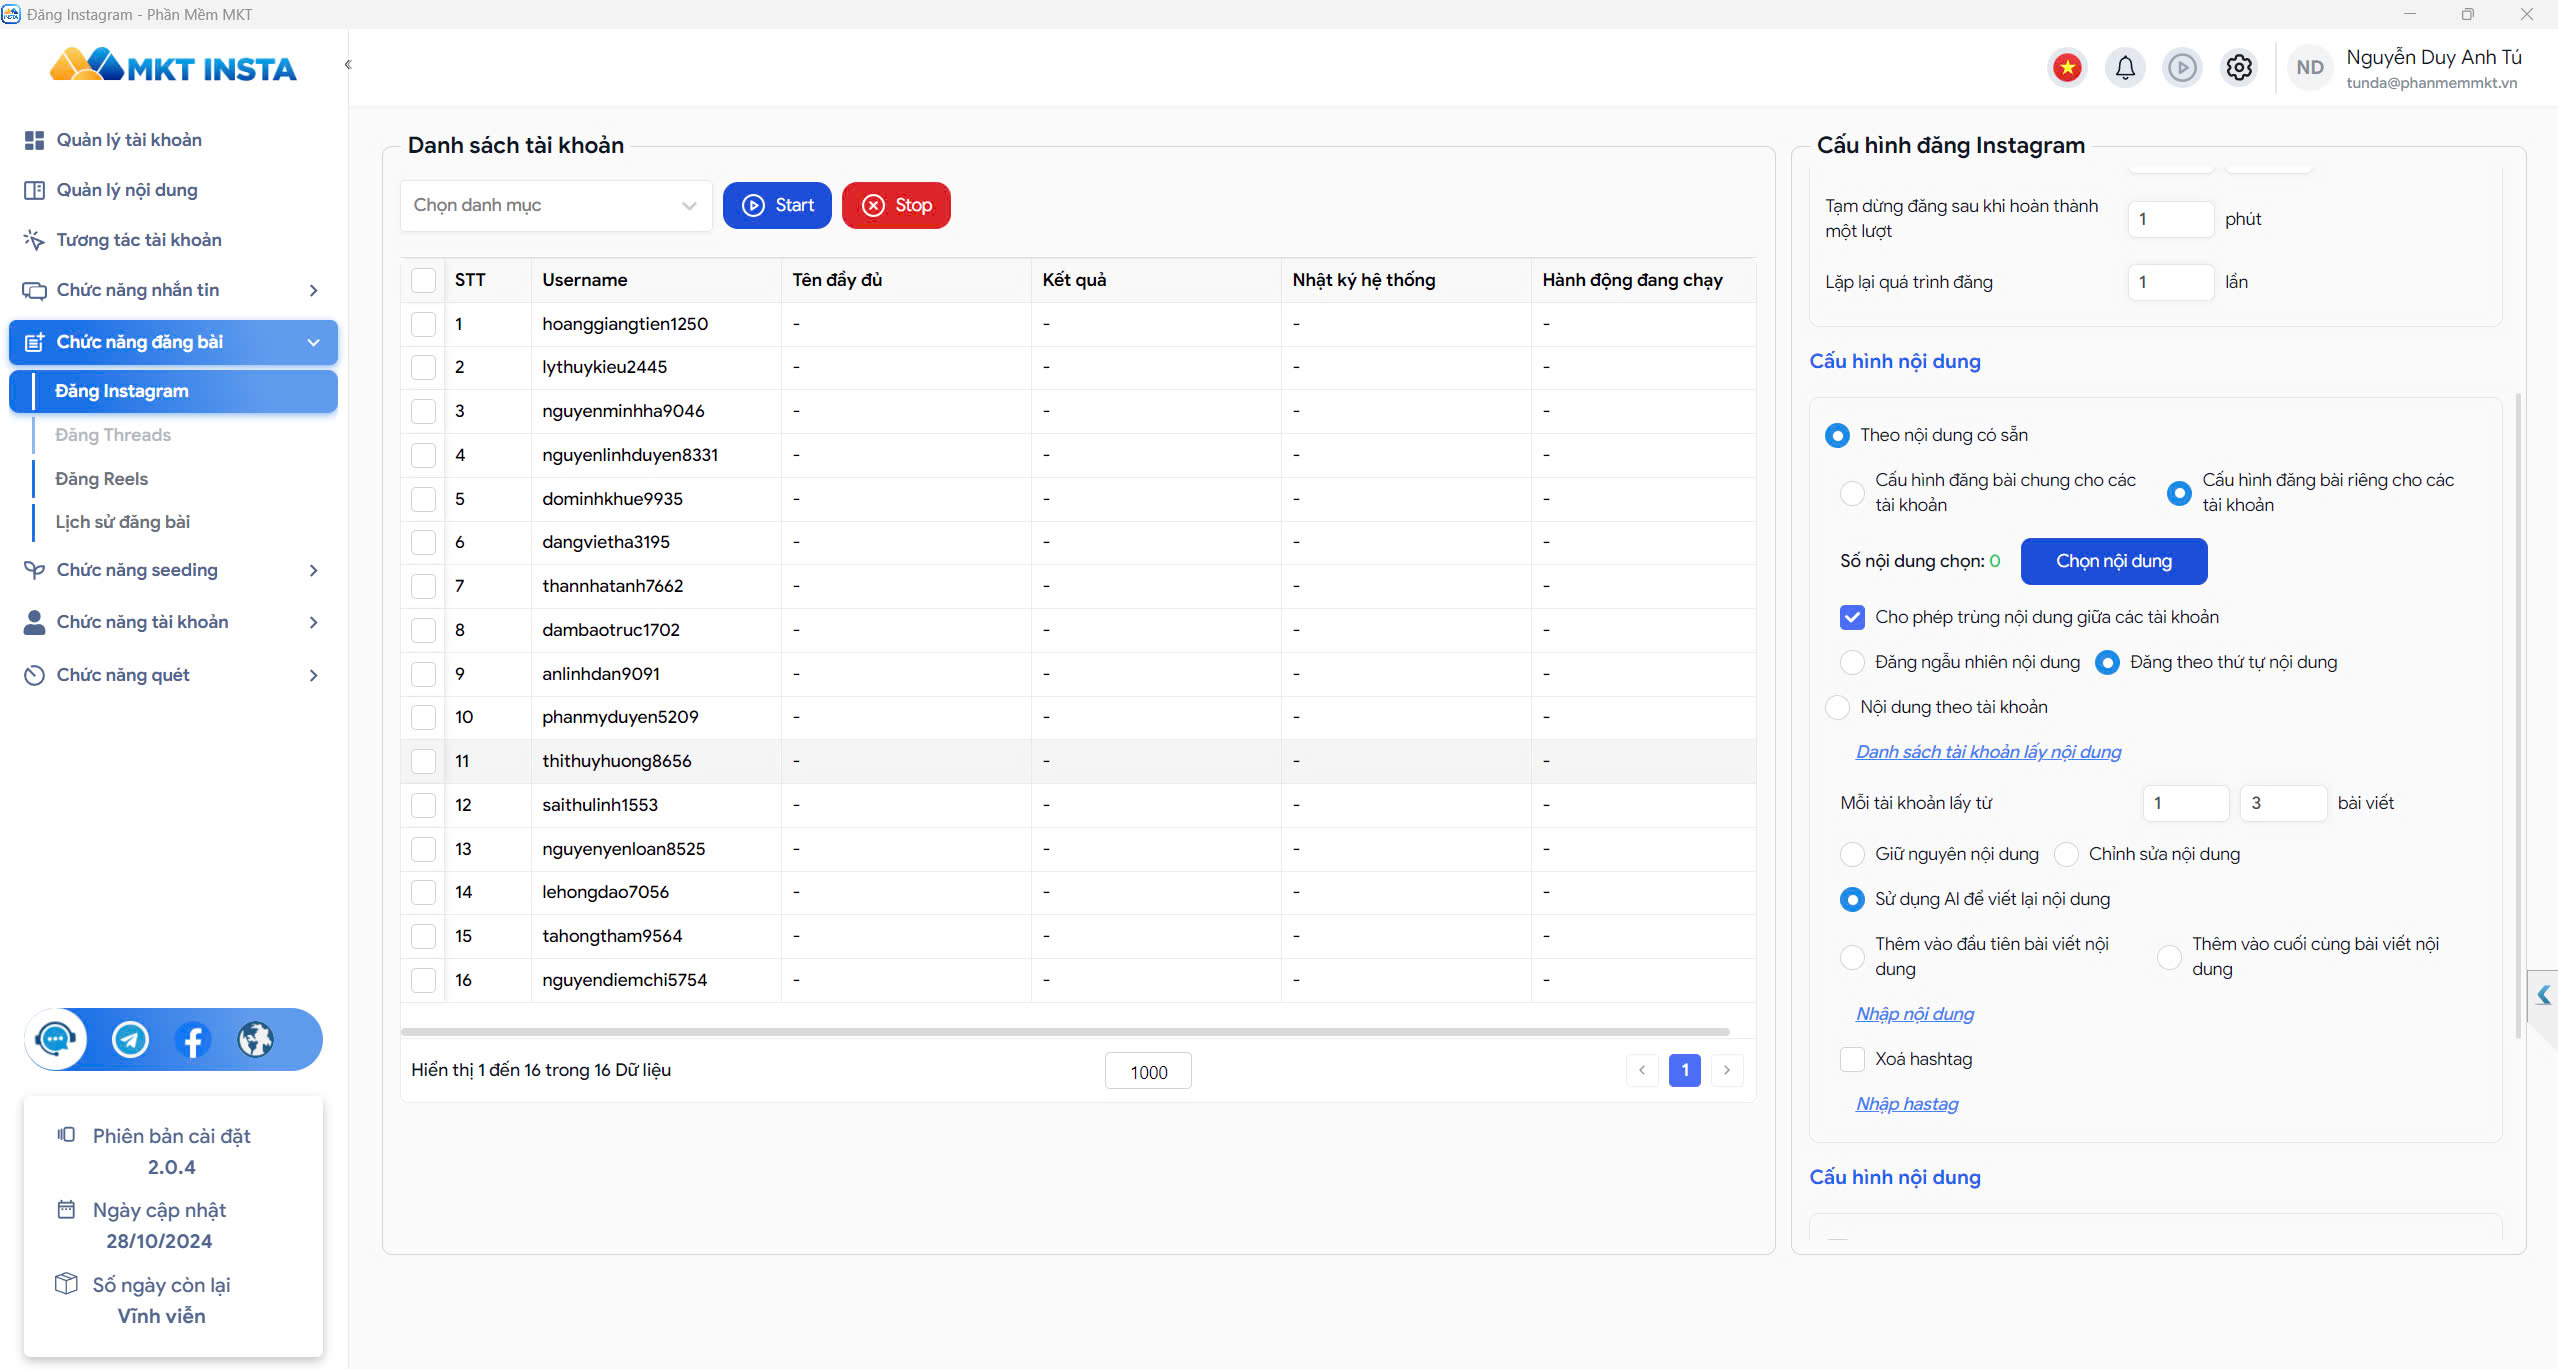The width and height of the screenshot is (2558, 1369).
Task: Expand Chức năng tài khoản submenu
Action: [x=313, y=622]
